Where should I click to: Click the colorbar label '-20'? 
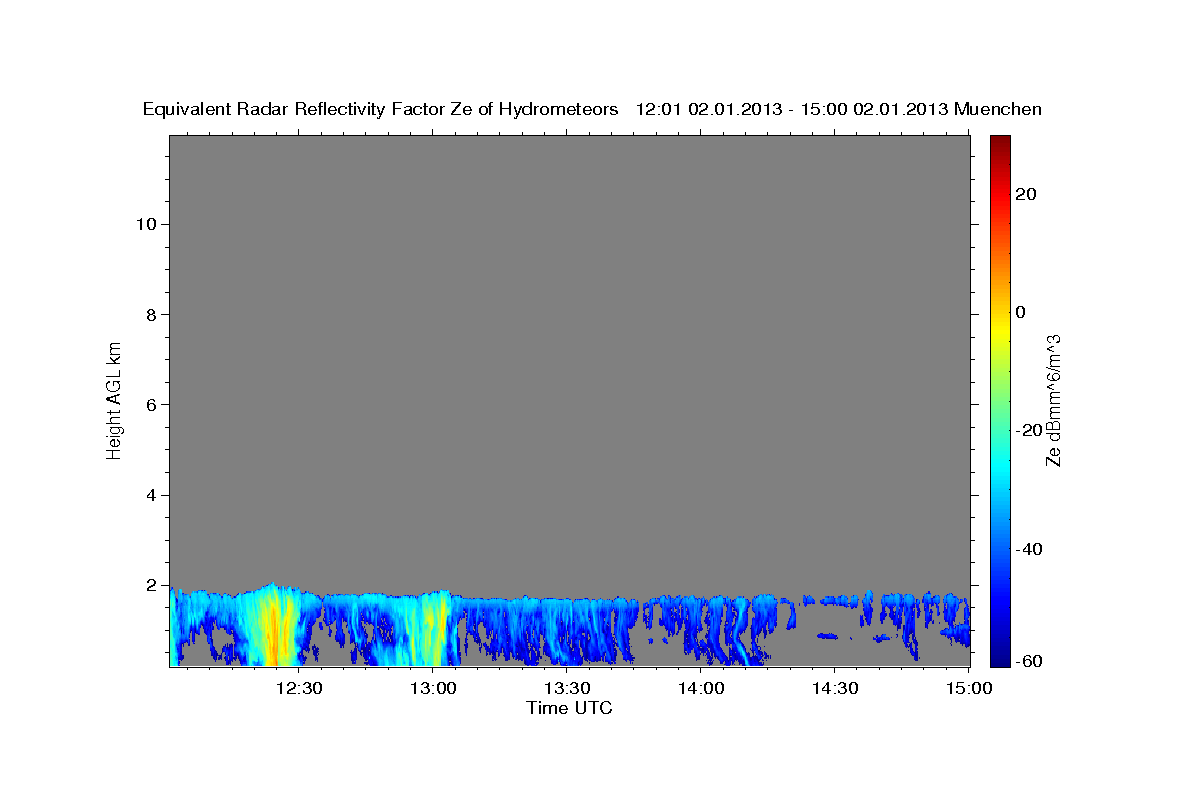pyautogui.click(x=1029, y=430)
